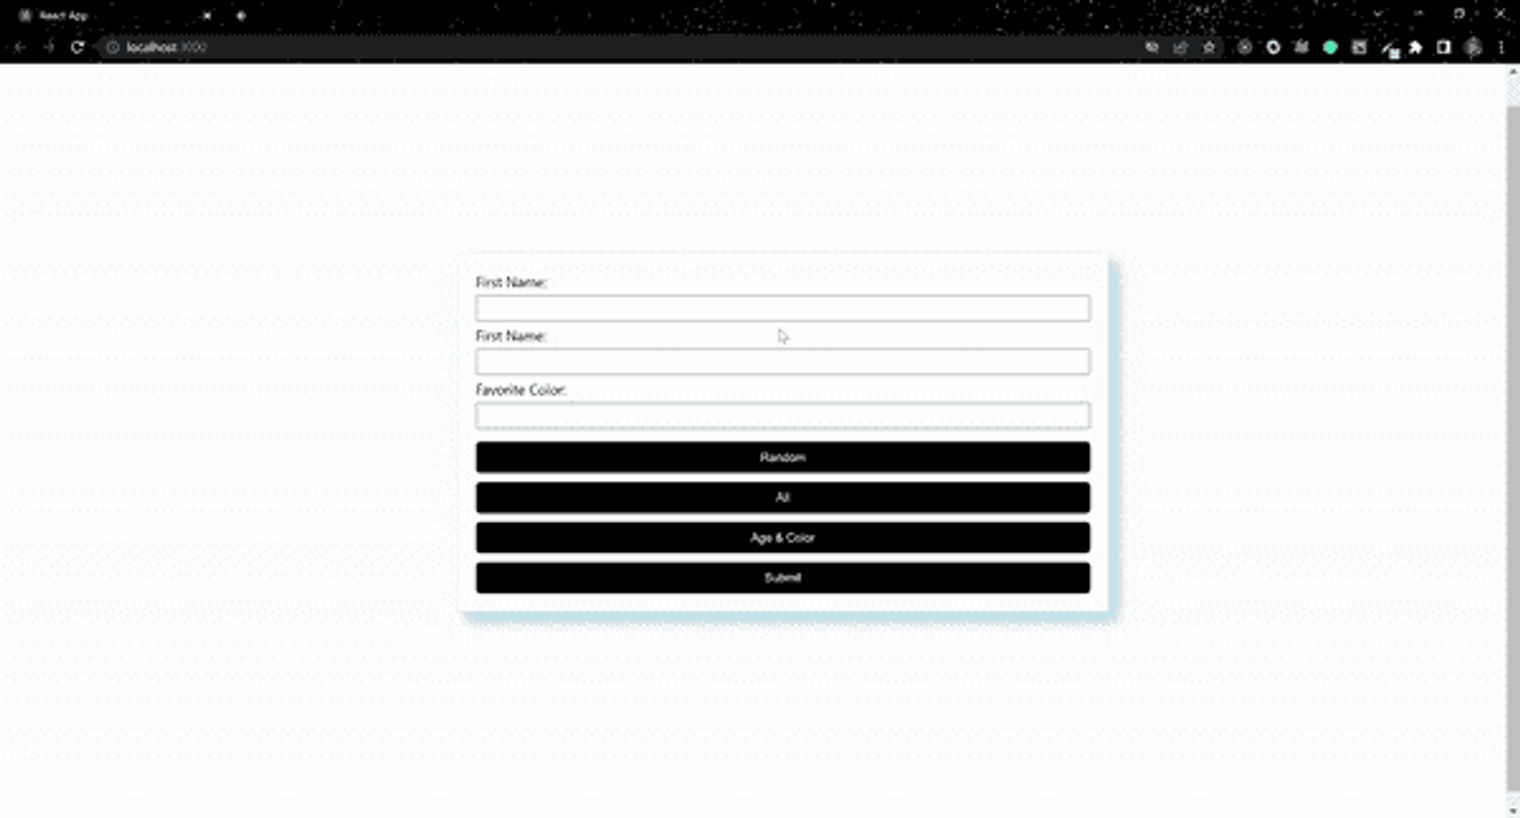Open the green circle extension icon
The image size is (1520, 818).
click(x=1330, y=47)
